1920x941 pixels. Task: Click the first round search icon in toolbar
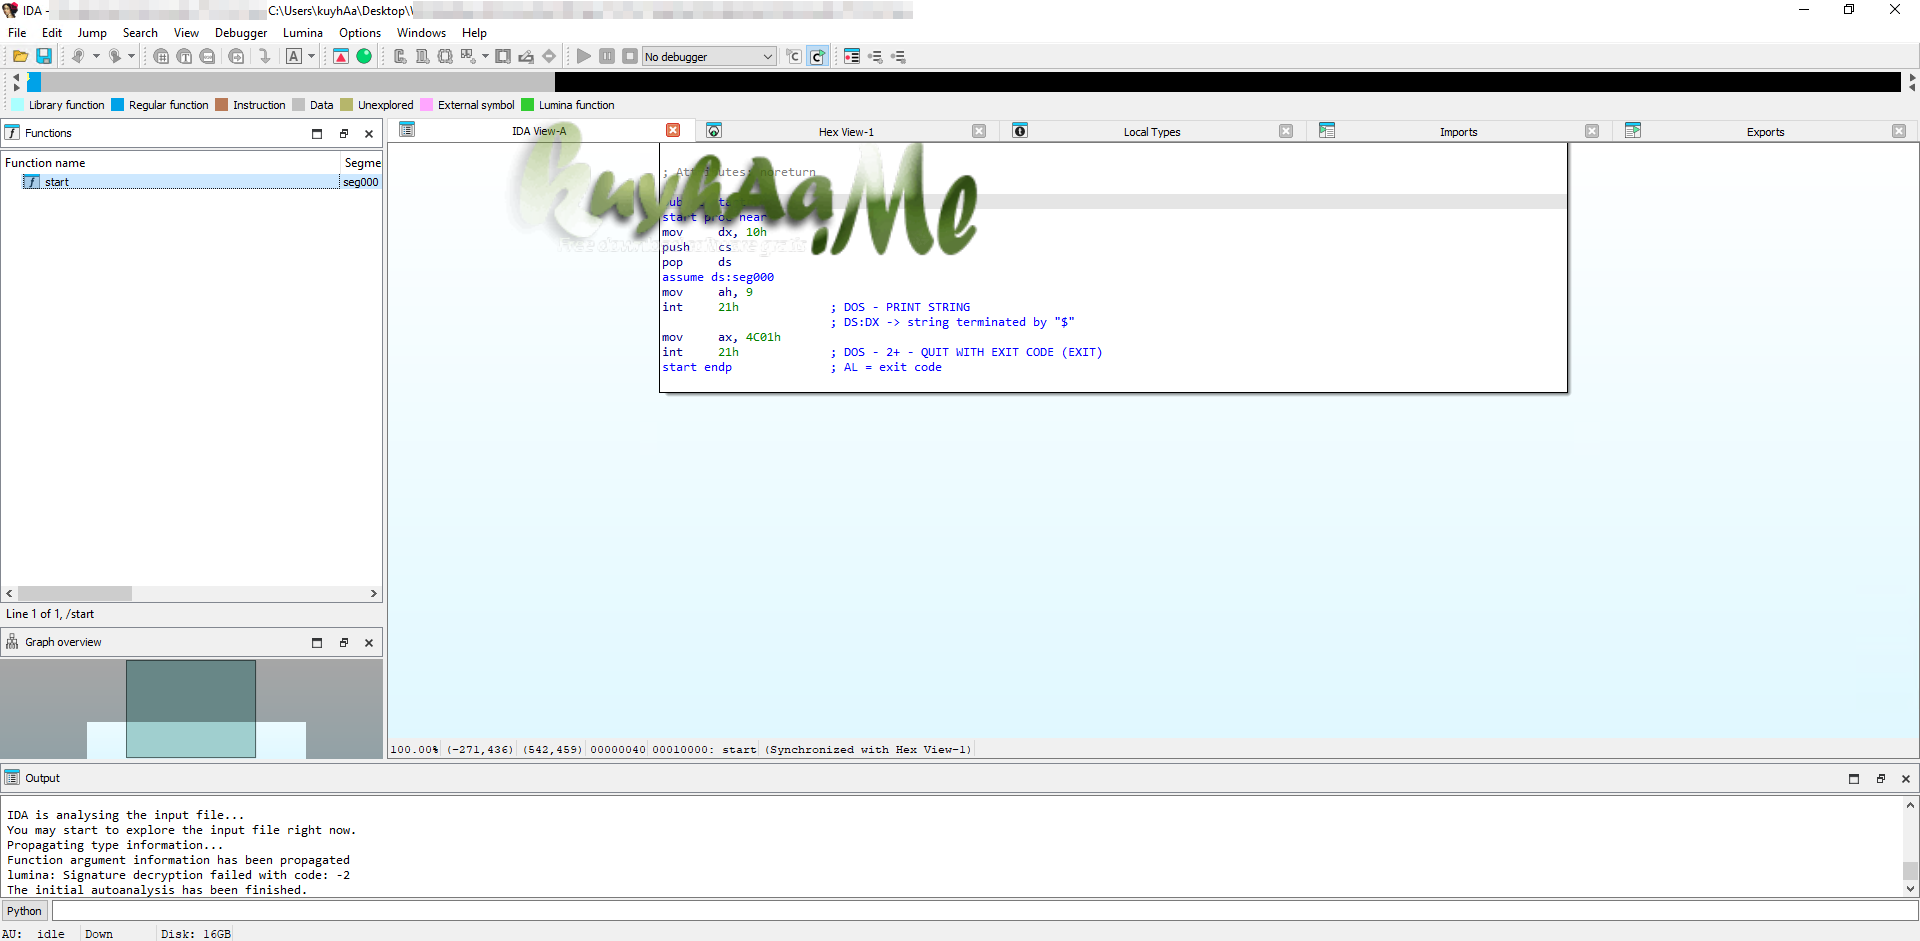click(x=161, y=56)
